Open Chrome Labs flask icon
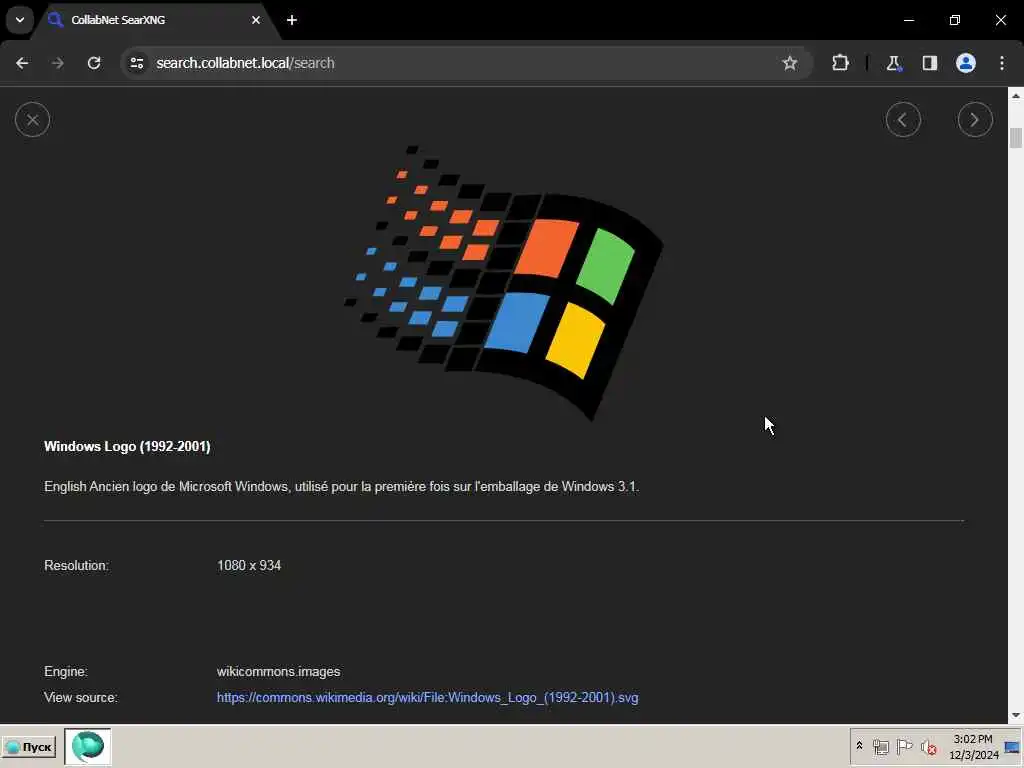 point(893,63)
